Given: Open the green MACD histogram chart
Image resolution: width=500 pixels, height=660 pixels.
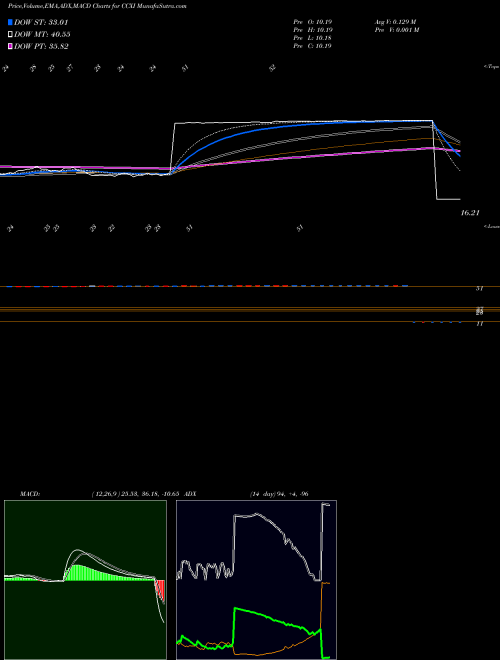Looking at the screenshot, I should pos(85,580).
